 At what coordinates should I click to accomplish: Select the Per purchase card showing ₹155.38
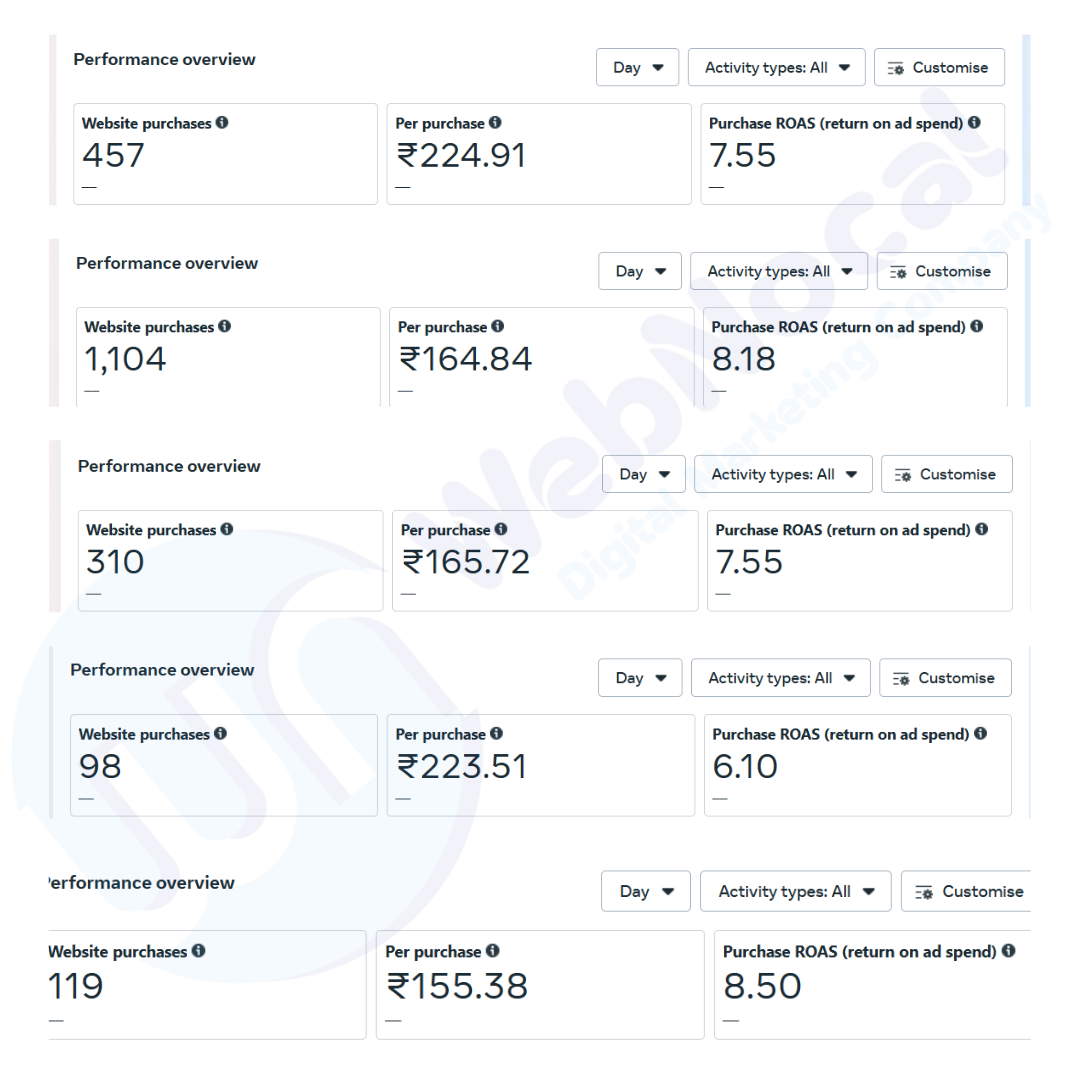(540, 985)
